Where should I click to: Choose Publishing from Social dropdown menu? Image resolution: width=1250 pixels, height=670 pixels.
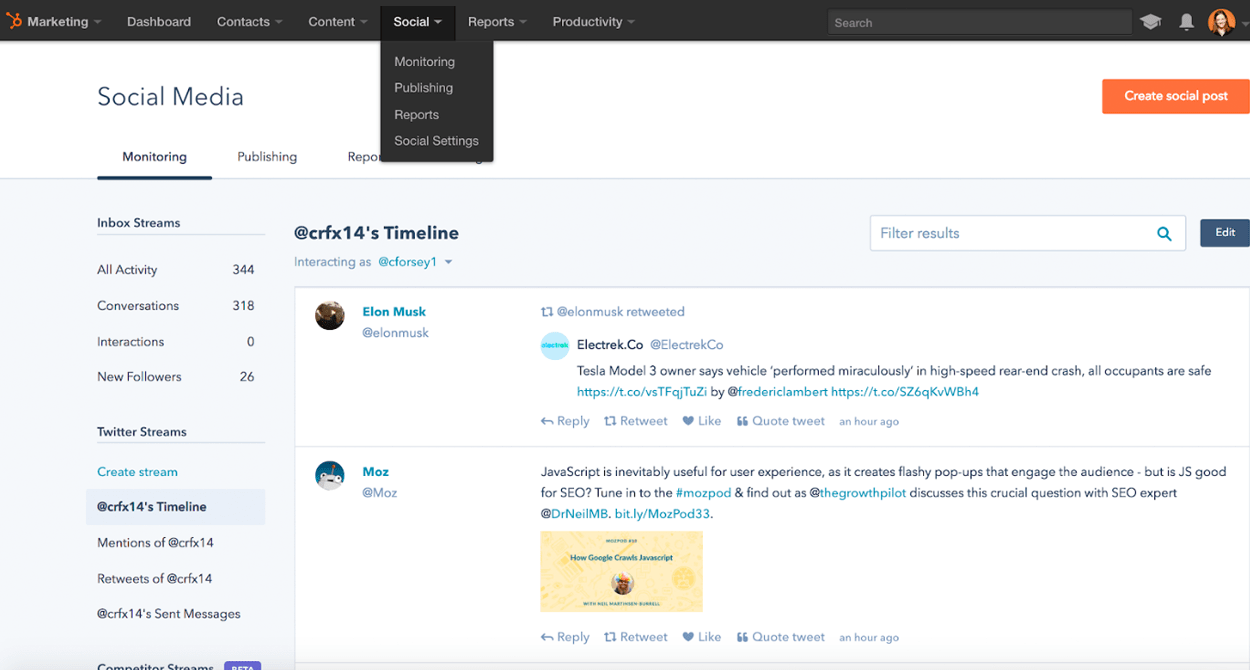423,88
